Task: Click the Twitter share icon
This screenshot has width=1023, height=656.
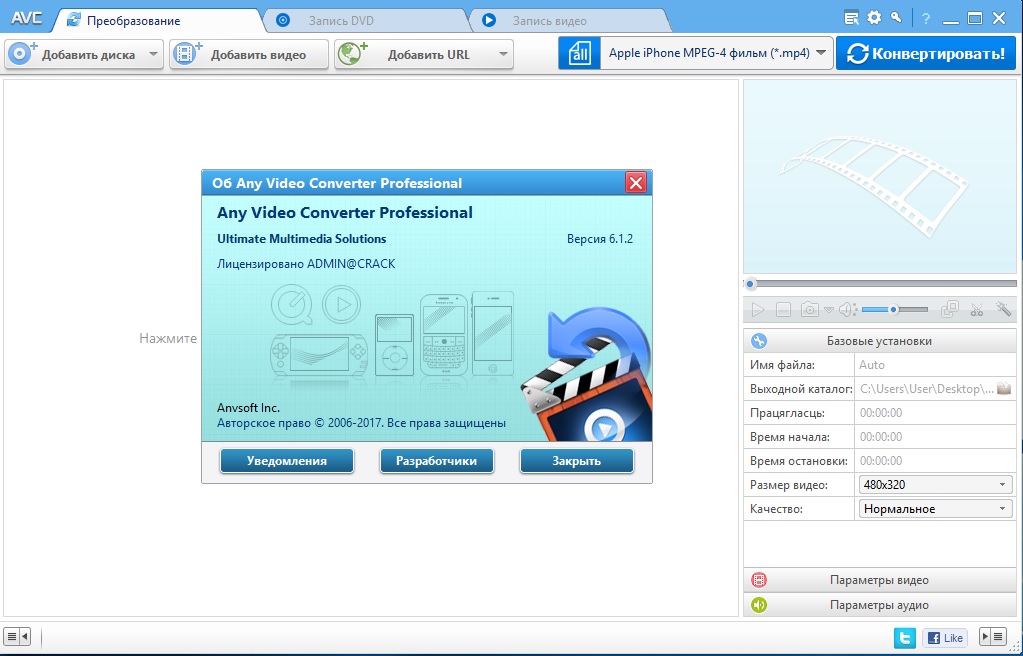Action: (x=904, y=637)
